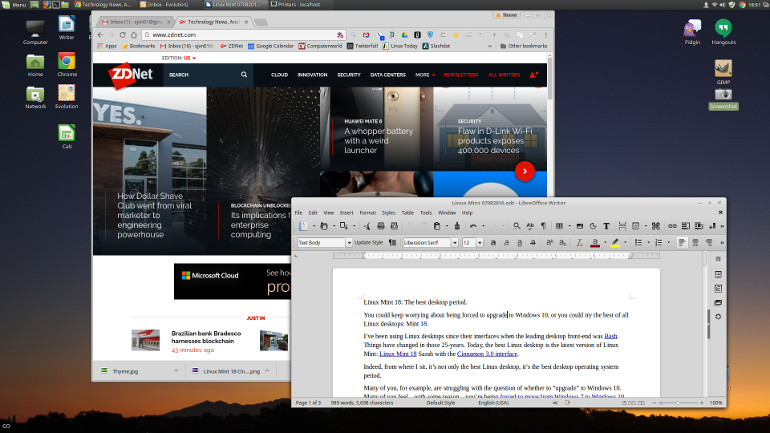770x433 pixels.
Task: Click the Paste icon in Writer toolbar
Action: (x=437, y=226)
